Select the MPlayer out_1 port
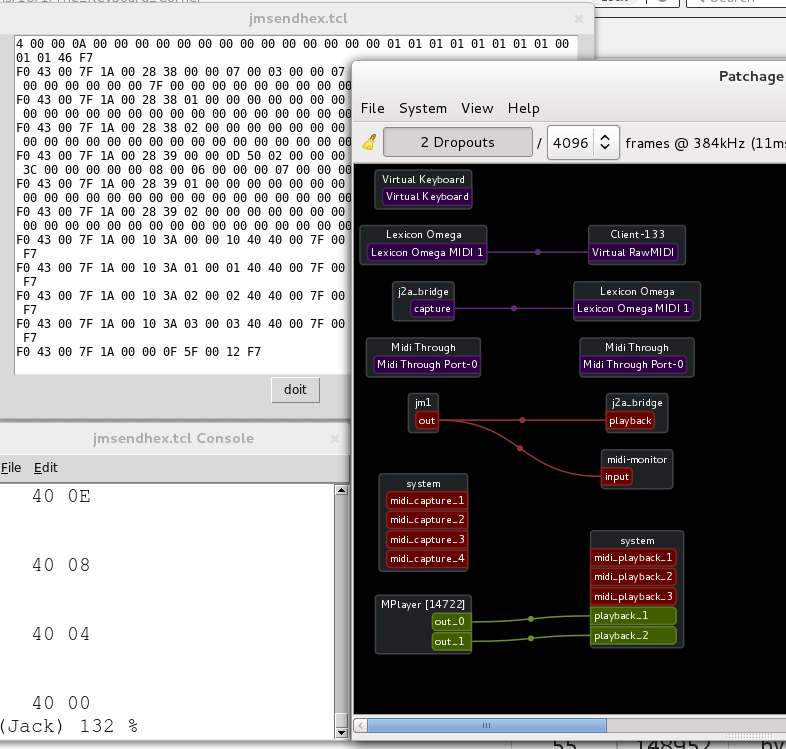Screen dimensions: 786x749 pos(451,641)
